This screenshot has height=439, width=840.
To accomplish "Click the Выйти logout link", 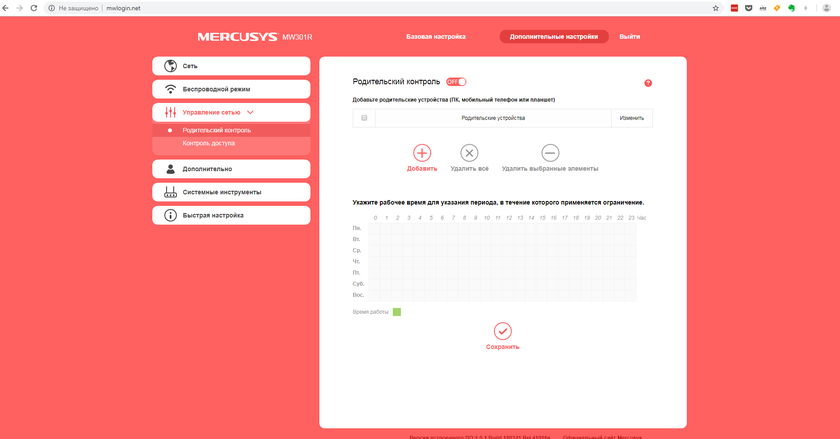I will [629, 37].
